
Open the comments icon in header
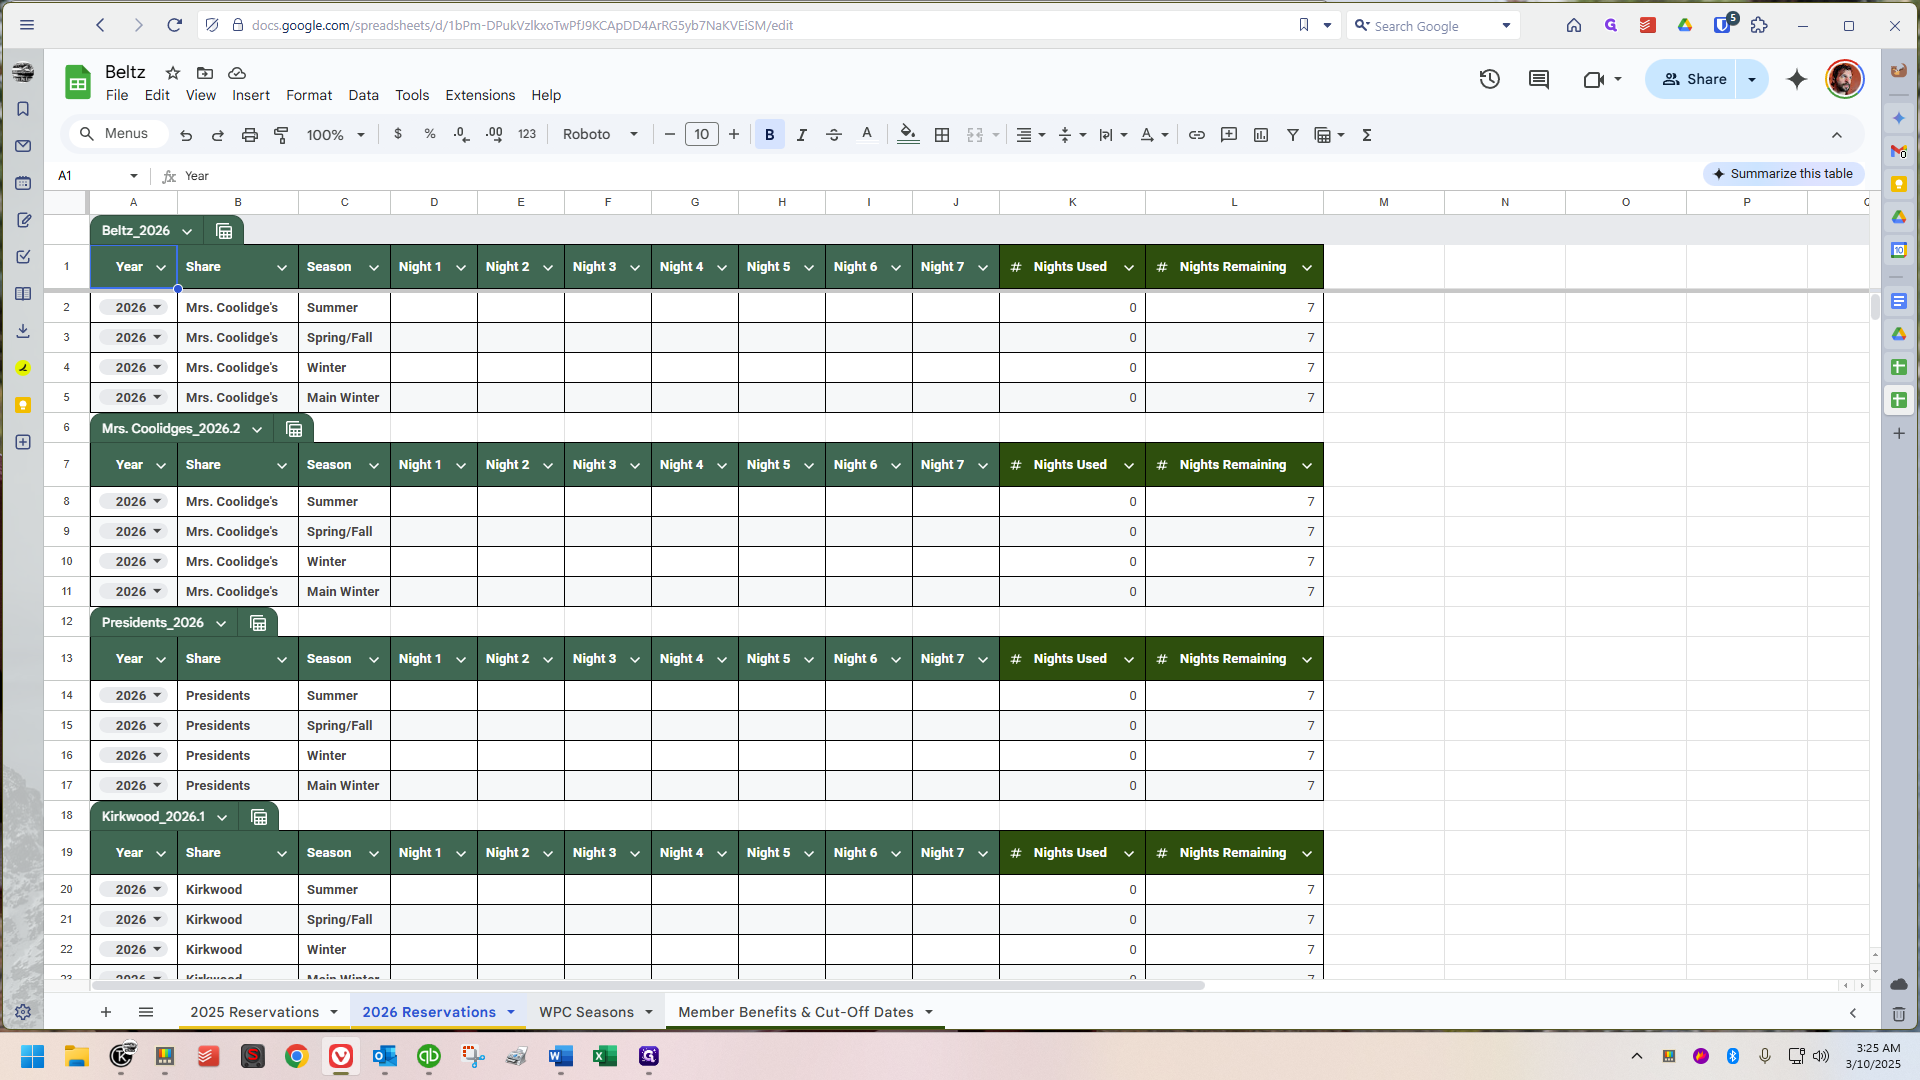point(1538,79)
